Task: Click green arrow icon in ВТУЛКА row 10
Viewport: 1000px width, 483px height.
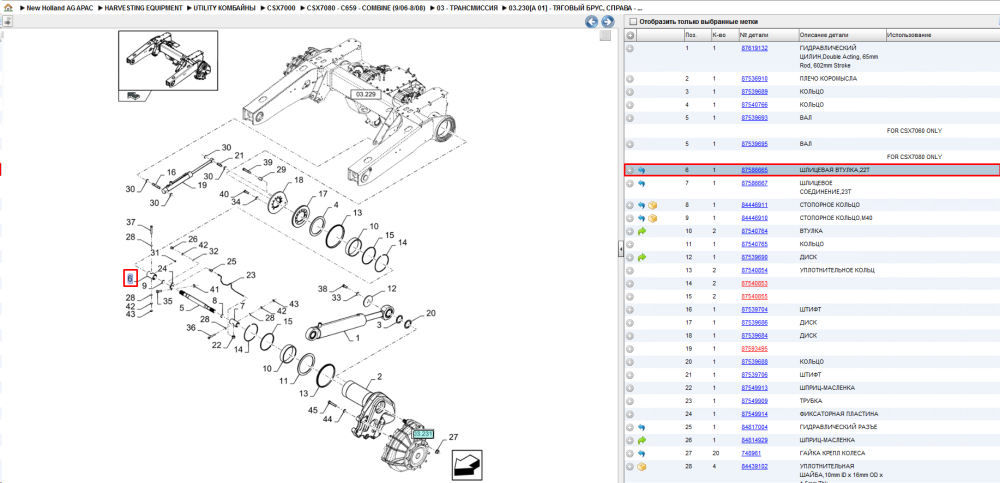Action: pos(642,231)
